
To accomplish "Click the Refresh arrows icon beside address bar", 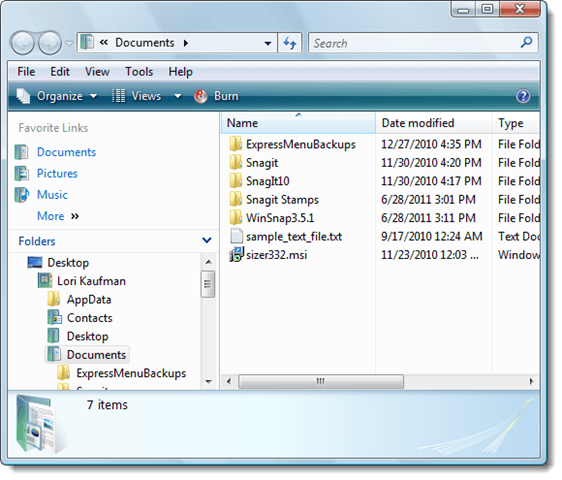I will 290,43.
